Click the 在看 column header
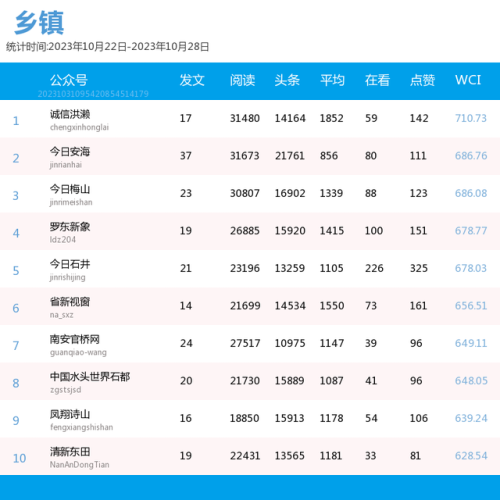Viewport: 500px width, 500px height. pos(377,80)
